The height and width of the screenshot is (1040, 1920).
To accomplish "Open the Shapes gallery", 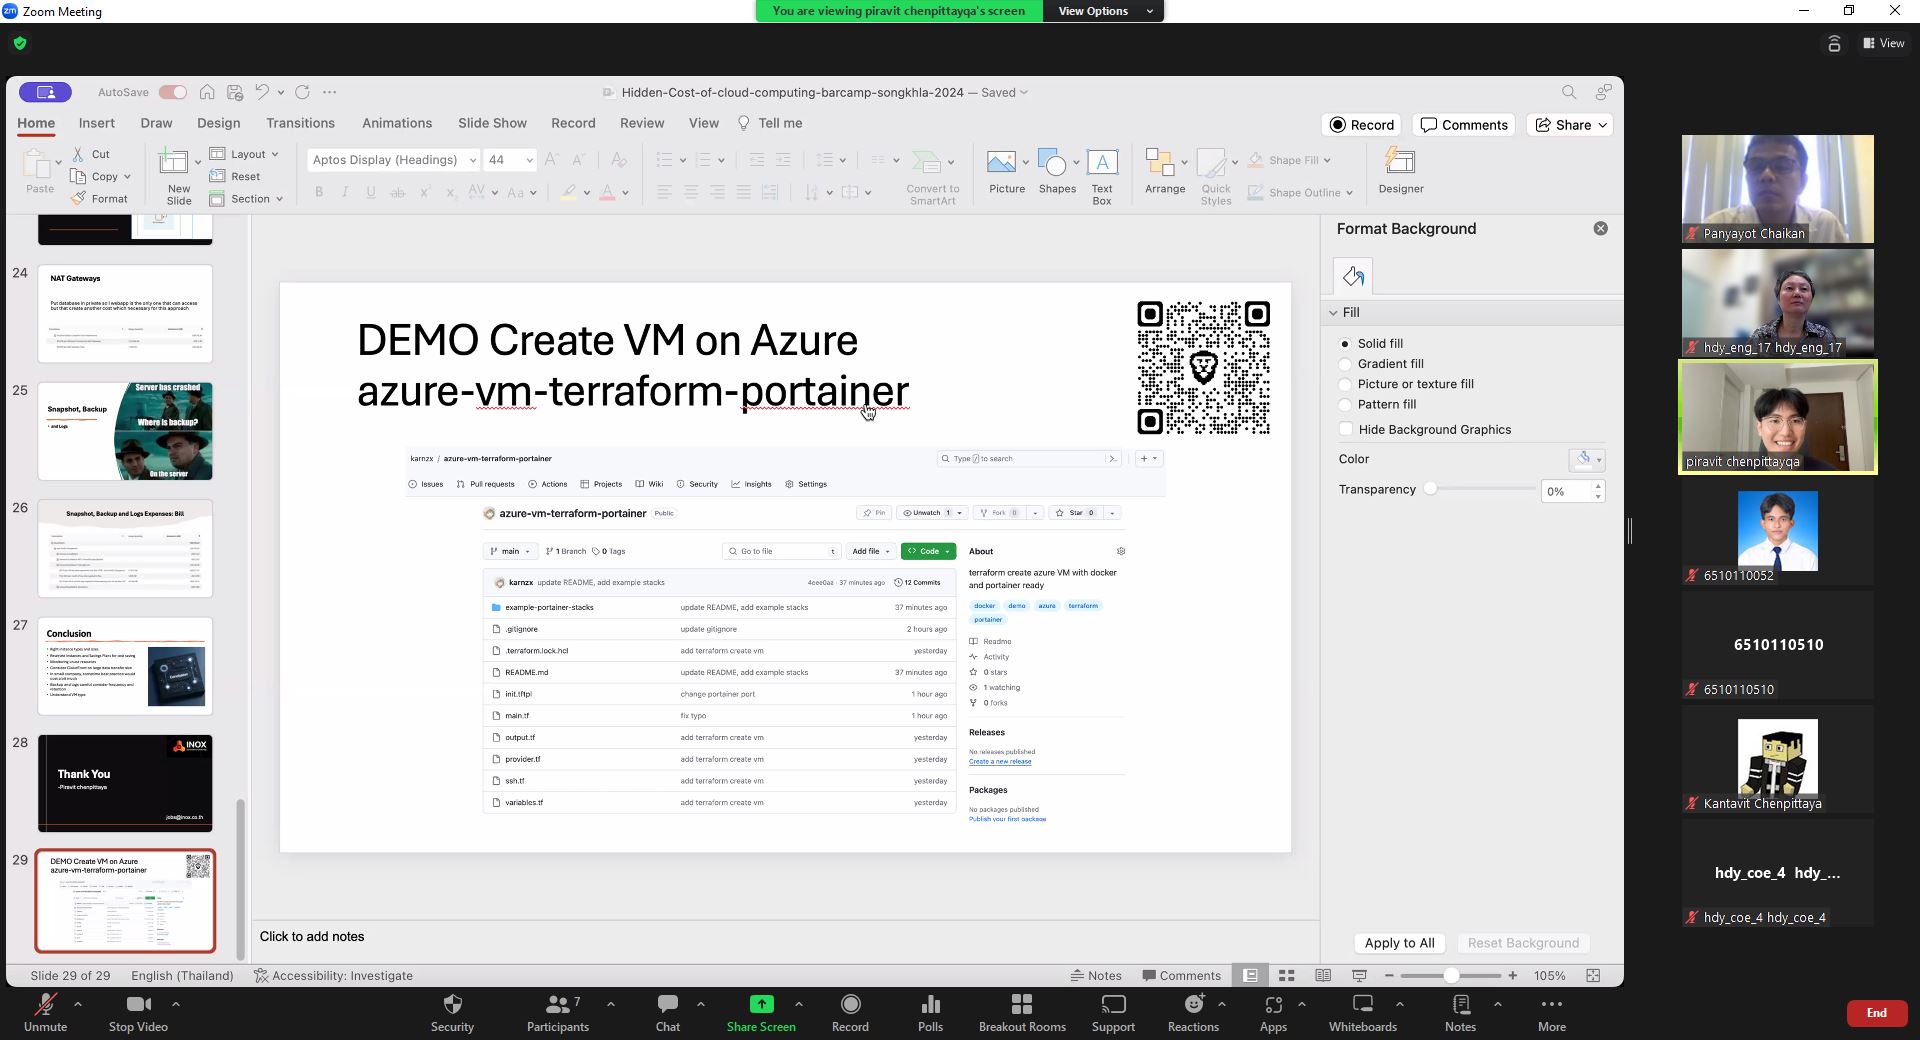I will [1052, 163].
